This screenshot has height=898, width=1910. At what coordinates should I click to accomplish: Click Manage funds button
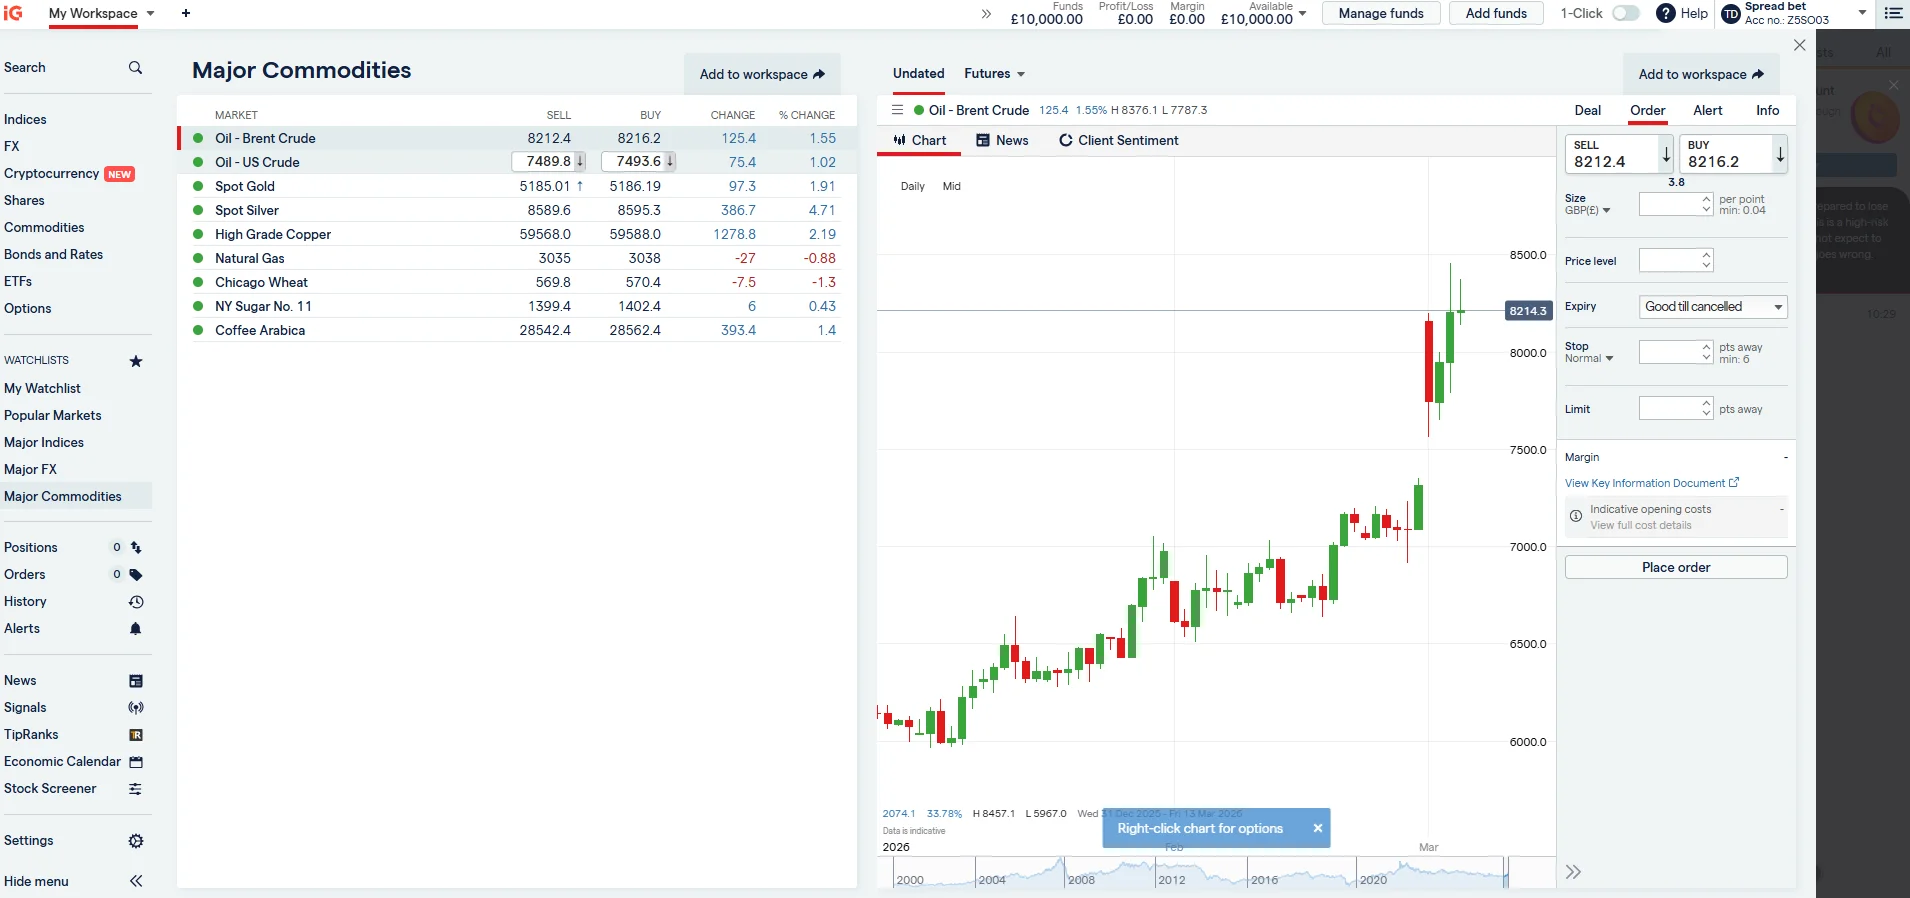point(1381,13)
